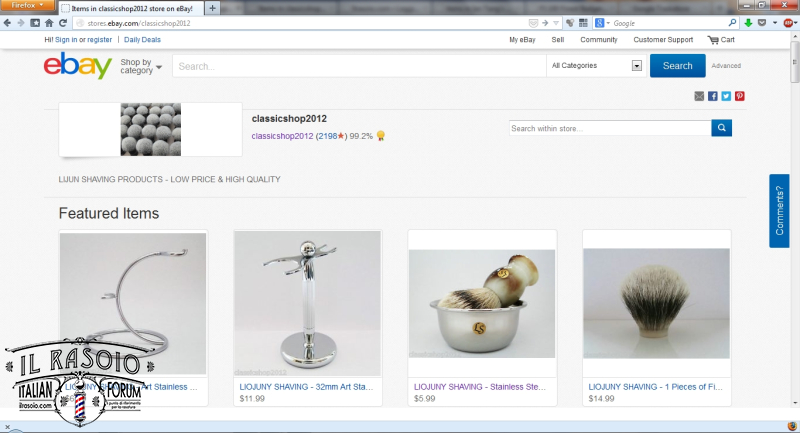Open the badger hair knot product image
This screenshot has width=800, height=433.
point(656,303)
